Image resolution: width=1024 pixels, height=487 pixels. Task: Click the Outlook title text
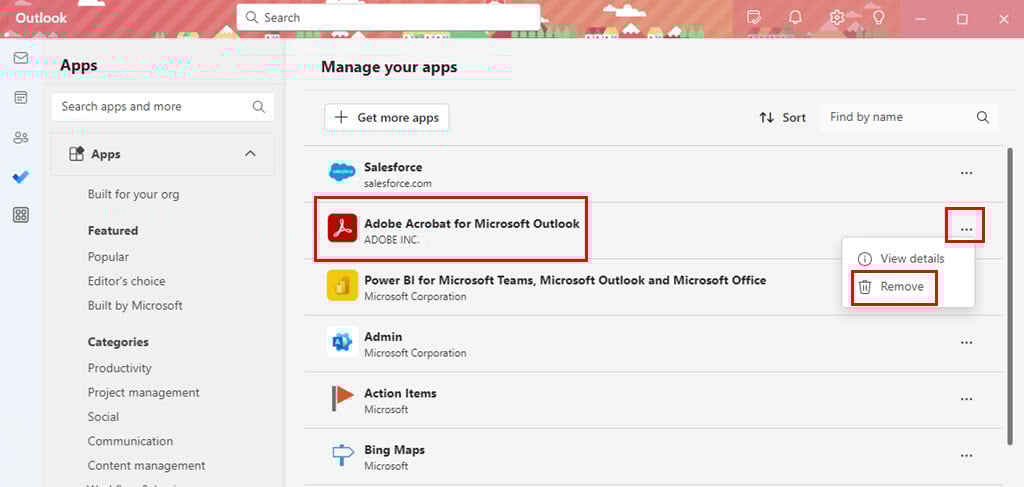coord(41,18)
